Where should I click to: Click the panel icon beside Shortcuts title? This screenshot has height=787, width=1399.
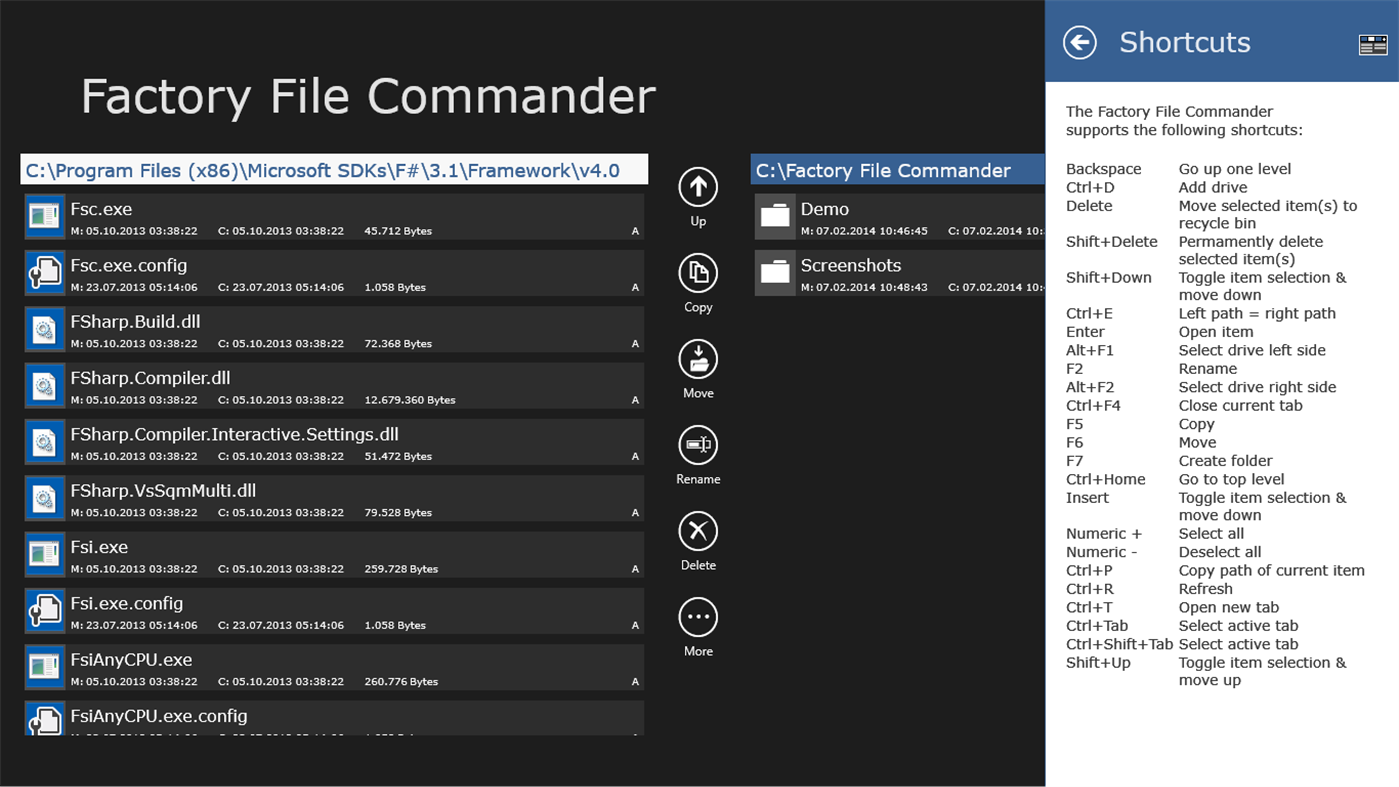(x=1373, y=44)
